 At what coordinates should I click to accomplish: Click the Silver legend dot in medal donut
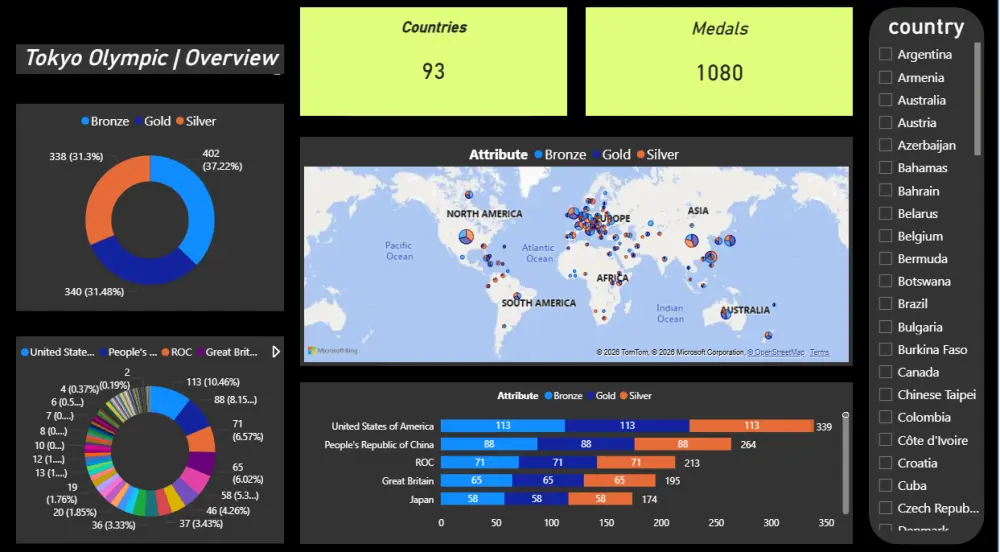(180, 121)
